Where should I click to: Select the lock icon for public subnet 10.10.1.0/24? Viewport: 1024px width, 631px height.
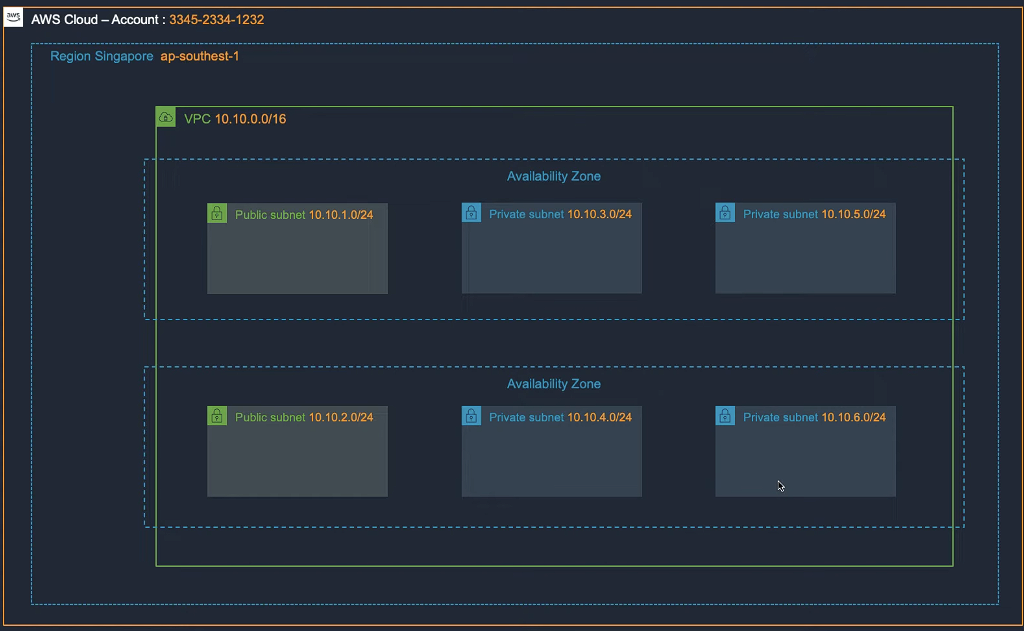click(217, 214)
